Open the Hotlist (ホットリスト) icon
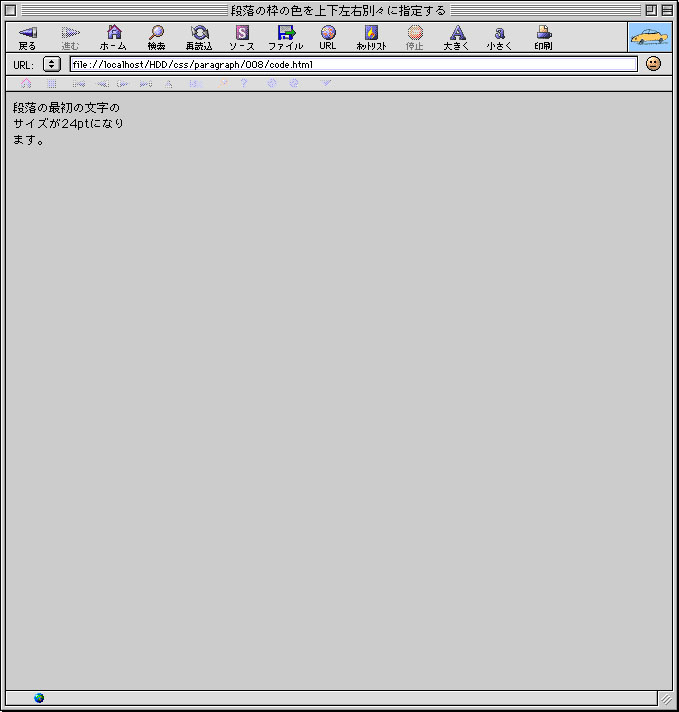Image resolution: width=679 pixels, height=712 pixels. [371, 37]
